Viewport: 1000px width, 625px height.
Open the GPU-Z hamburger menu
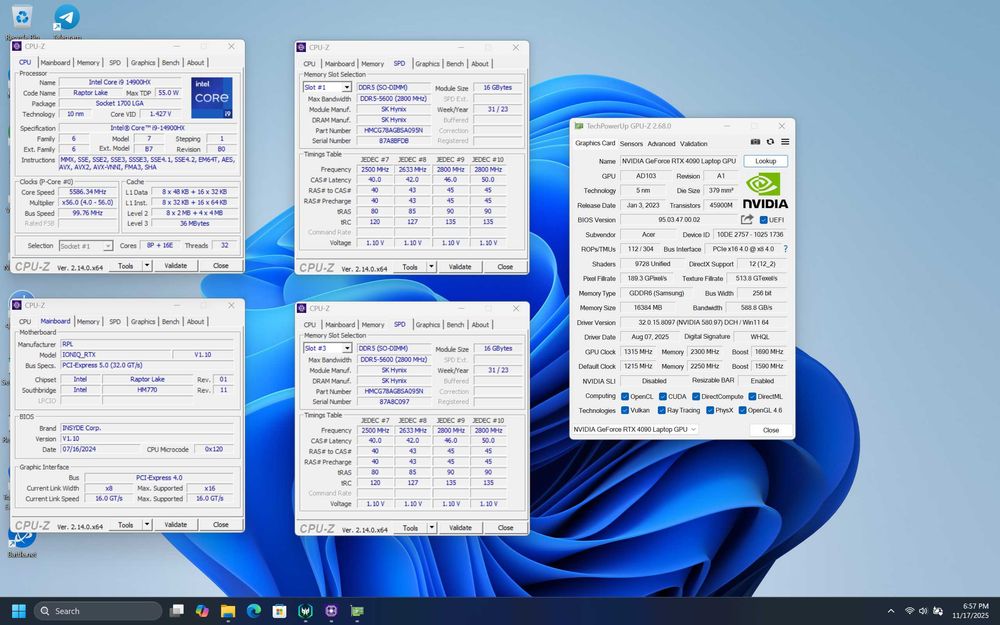pos(785,143)
